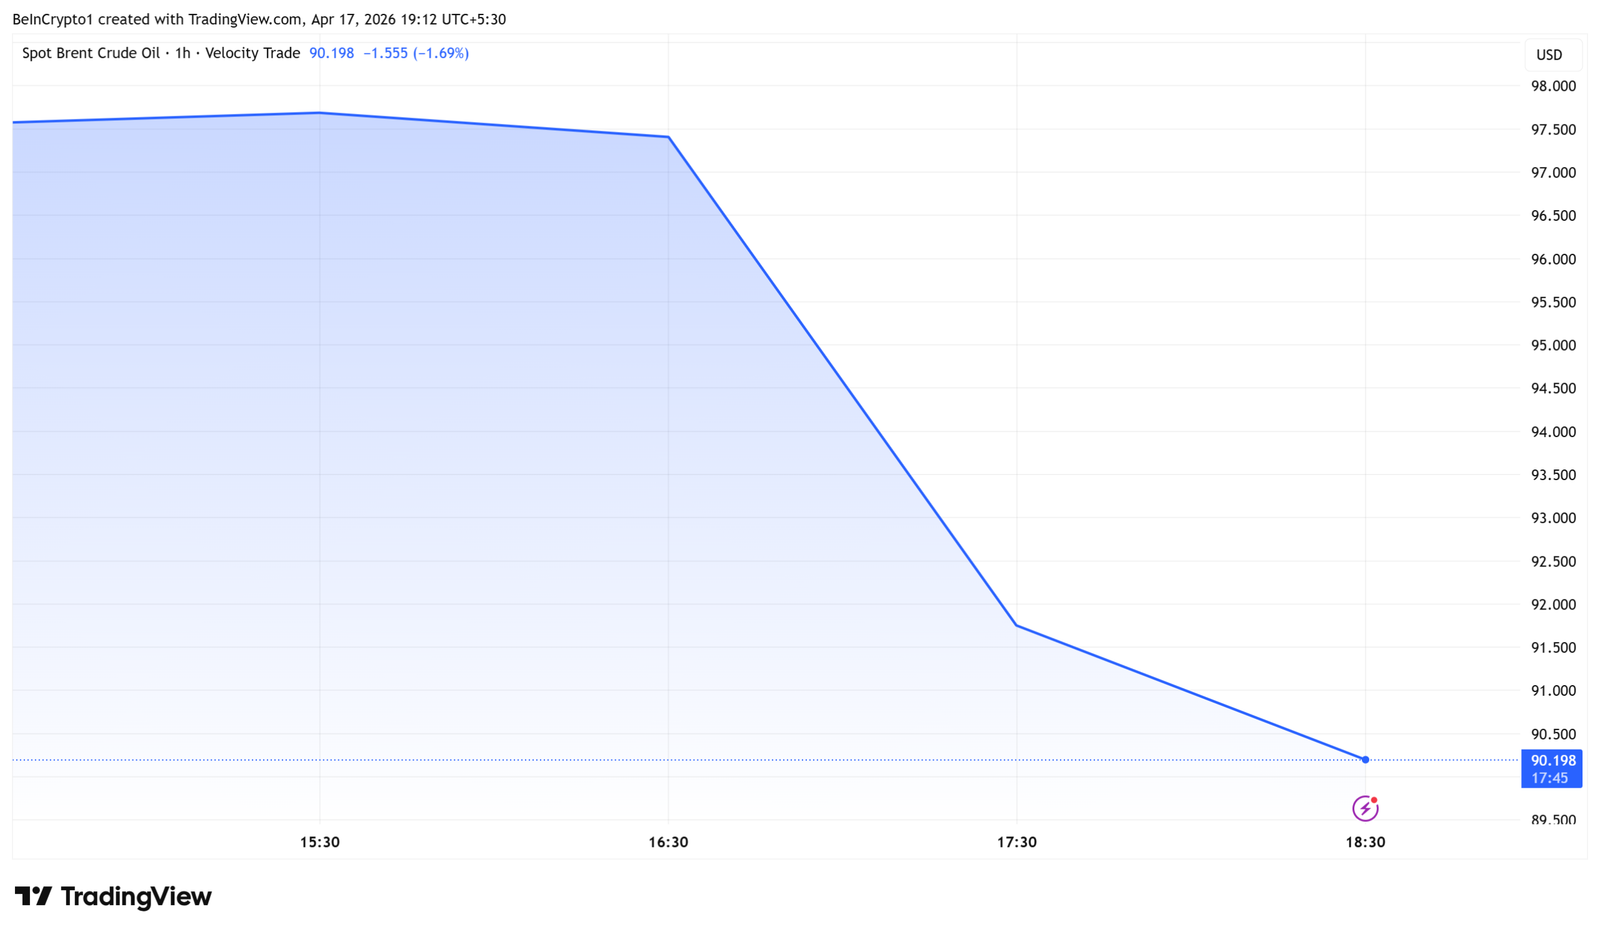Click the 17:30 time axis label

coord(1016,842)
